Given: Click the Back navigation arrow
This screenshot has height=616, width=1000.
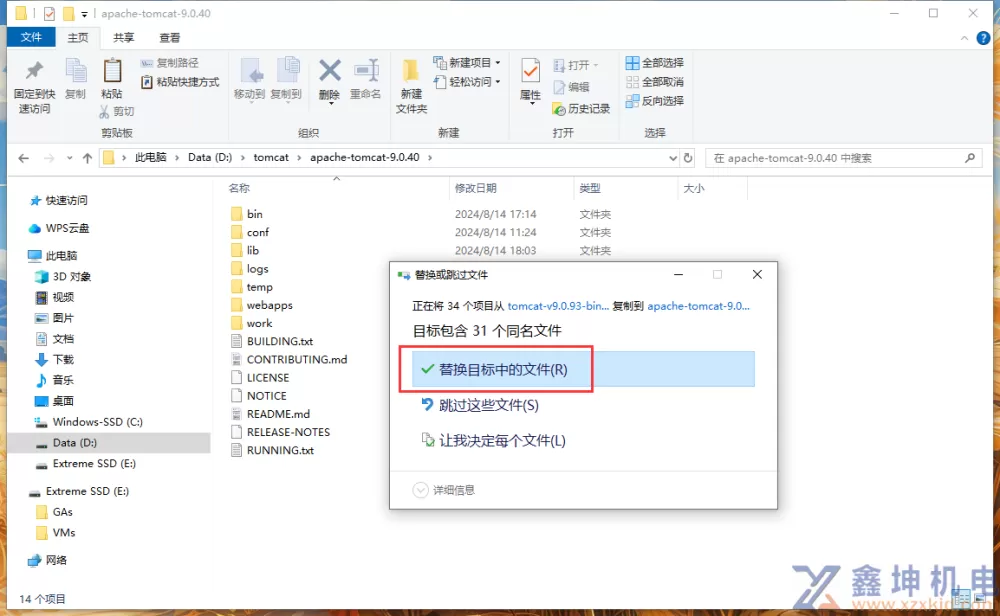Looking at the screenshot, I should tap(24, 158).
